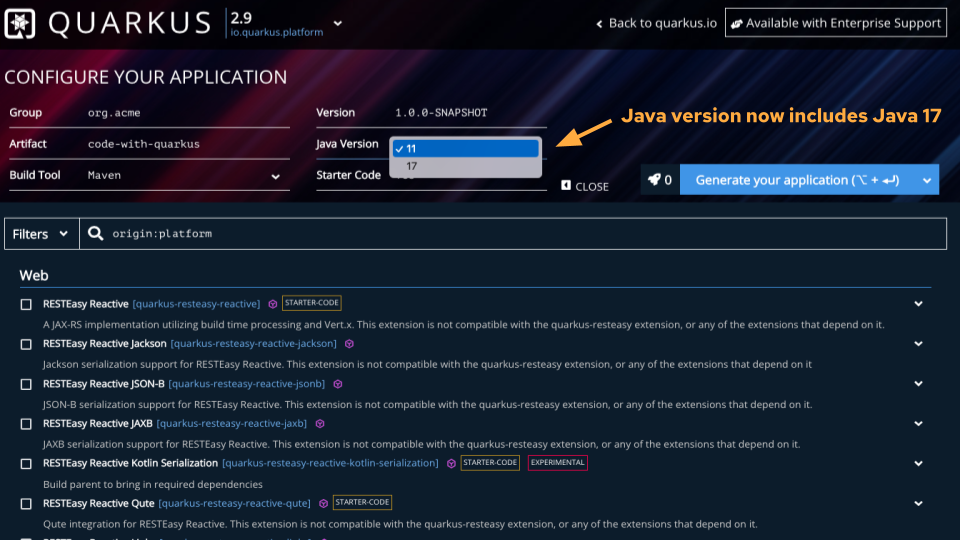Click Generate your application button
The width and height of the screenshot is (960, 540).
[x=798, y=180]
